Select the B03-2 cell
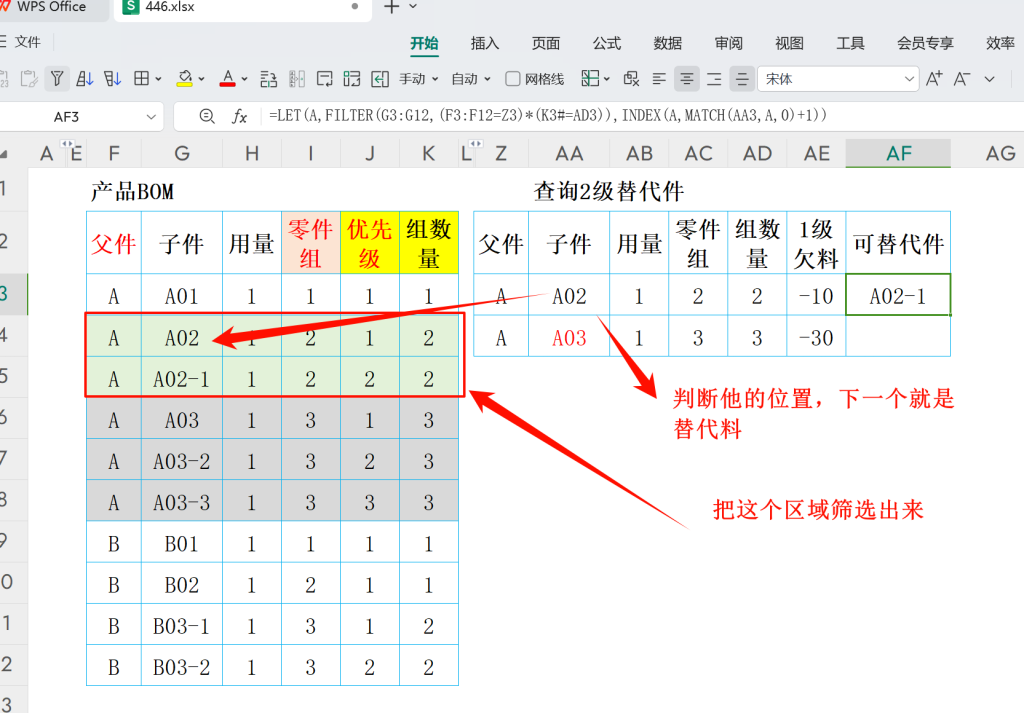This screenshot has width=1024, height=713. (x=182, y=667)
